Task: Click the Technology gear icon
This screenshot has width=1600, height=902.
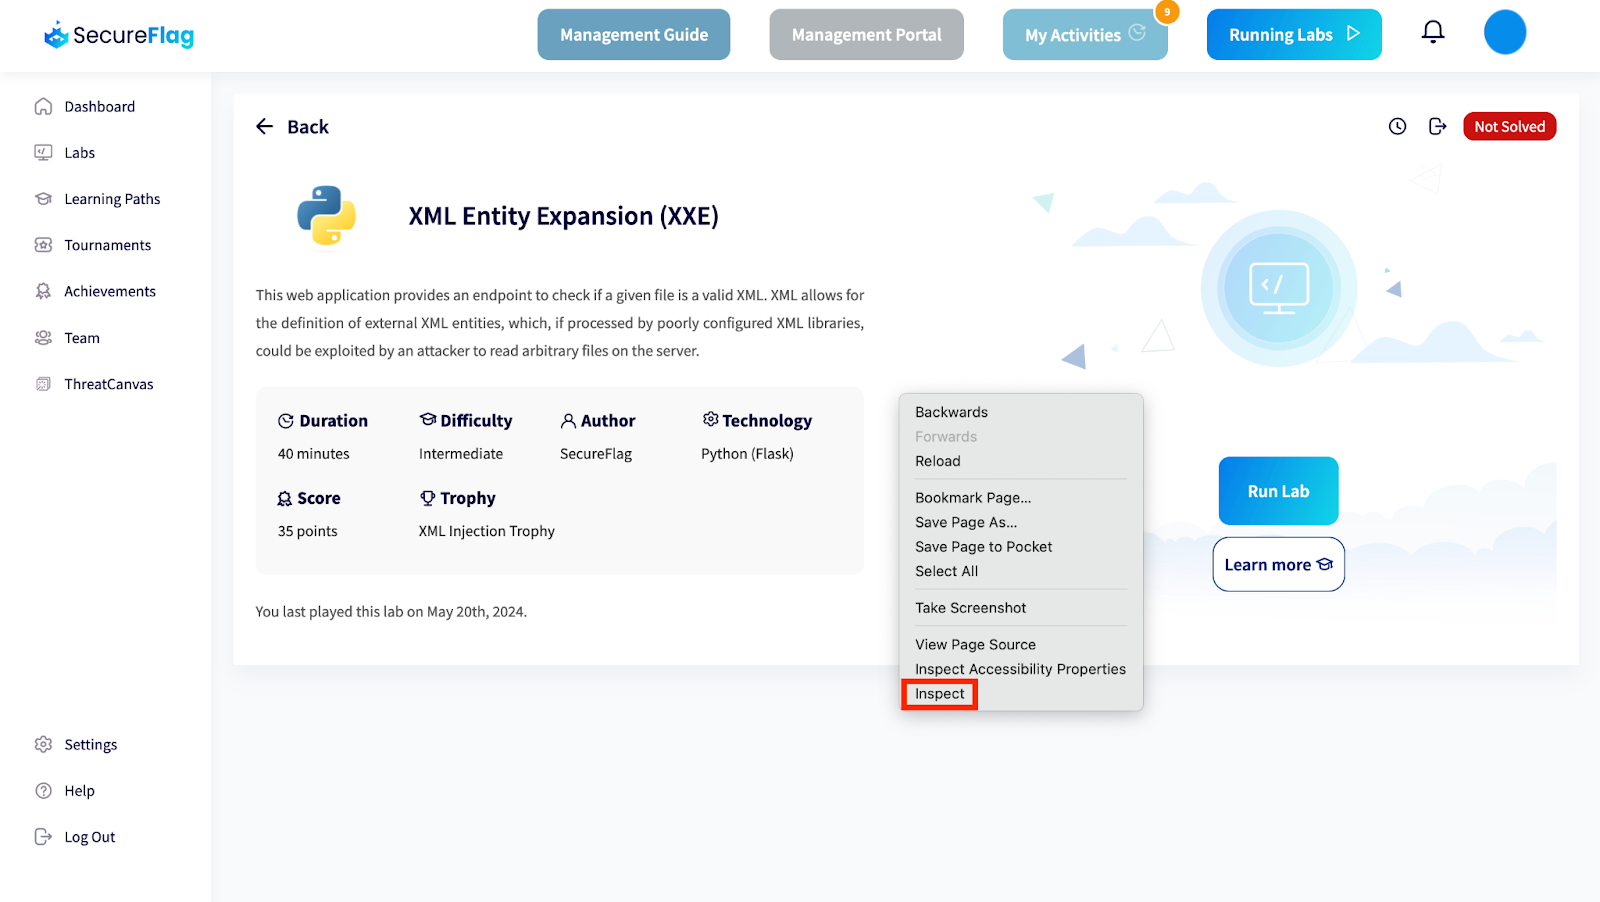Action: (x=710, y=419)
